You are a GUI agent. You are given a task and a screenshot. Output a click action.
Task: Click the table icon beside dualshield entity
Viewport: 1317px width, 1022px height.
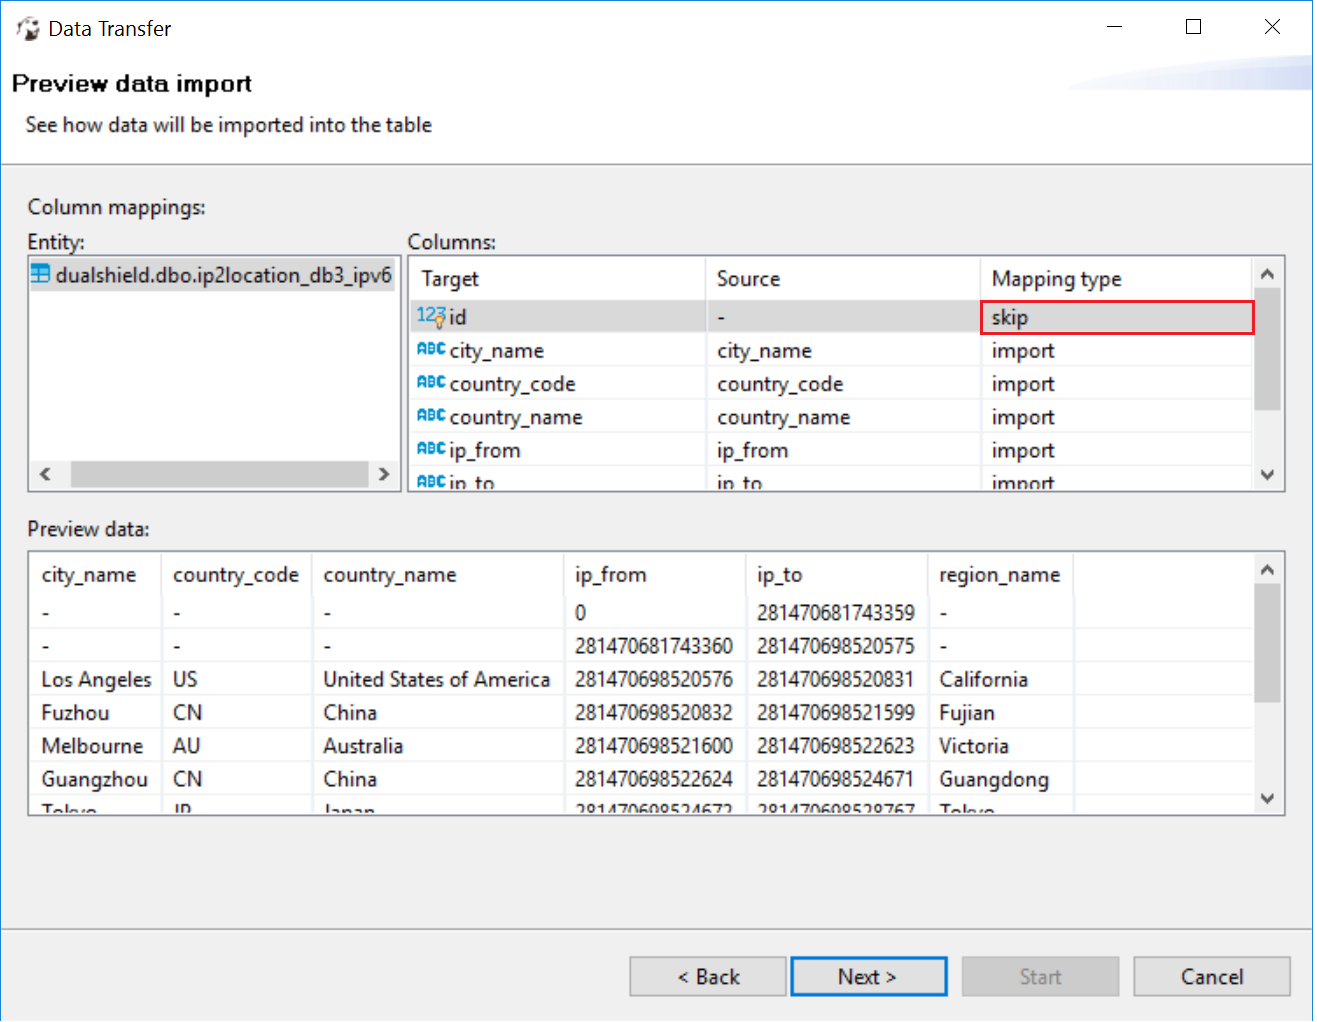point(40,274)
